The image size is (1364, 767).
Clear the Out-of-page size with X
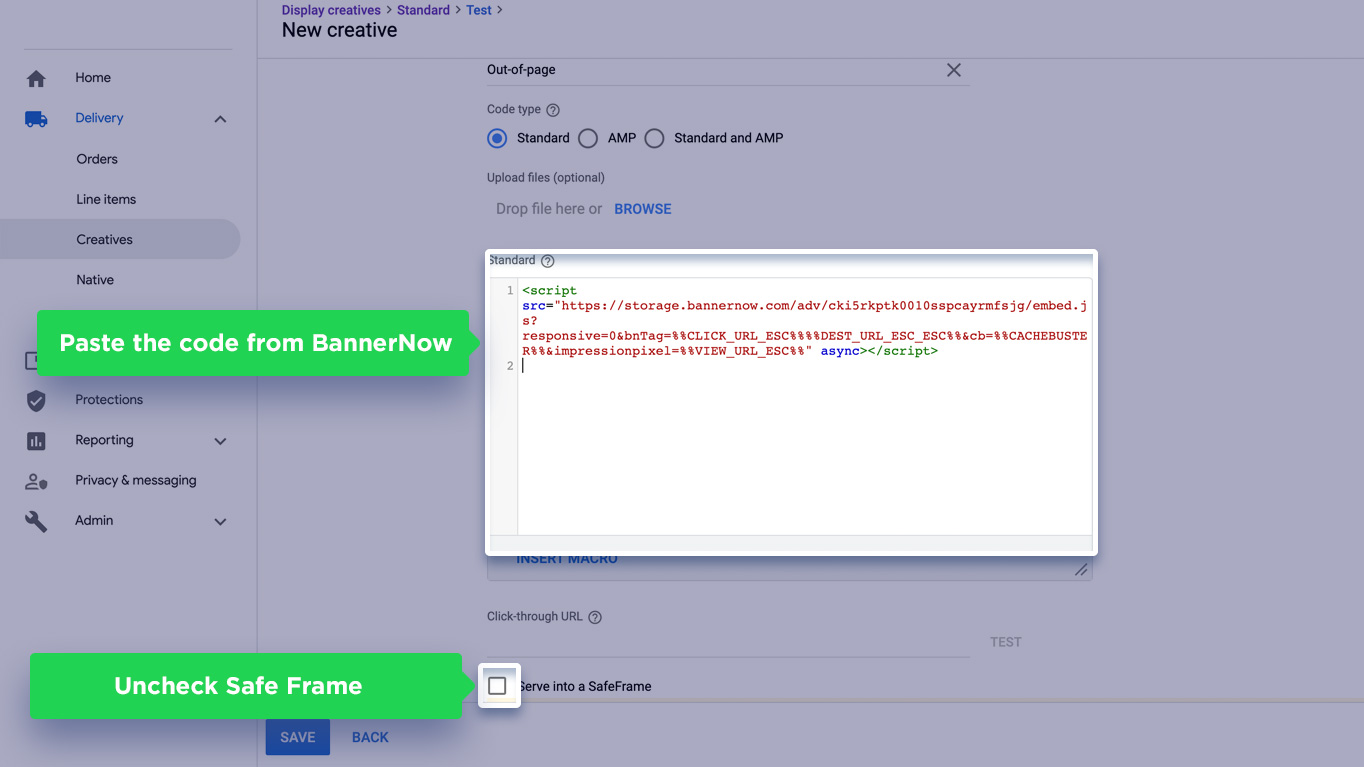(954, 70)
